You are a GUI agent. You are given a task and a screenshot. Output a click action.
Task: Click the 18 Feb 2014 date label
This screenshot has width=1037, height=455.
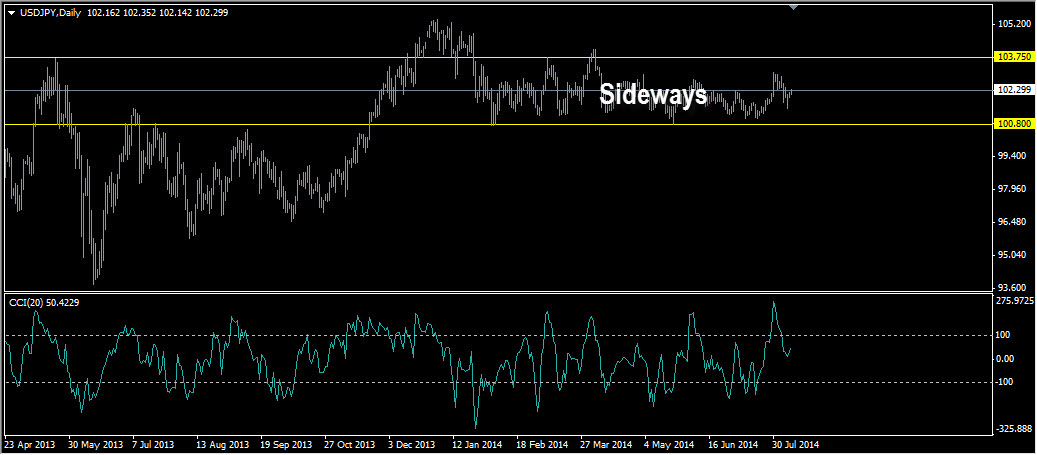click(542, 444)
